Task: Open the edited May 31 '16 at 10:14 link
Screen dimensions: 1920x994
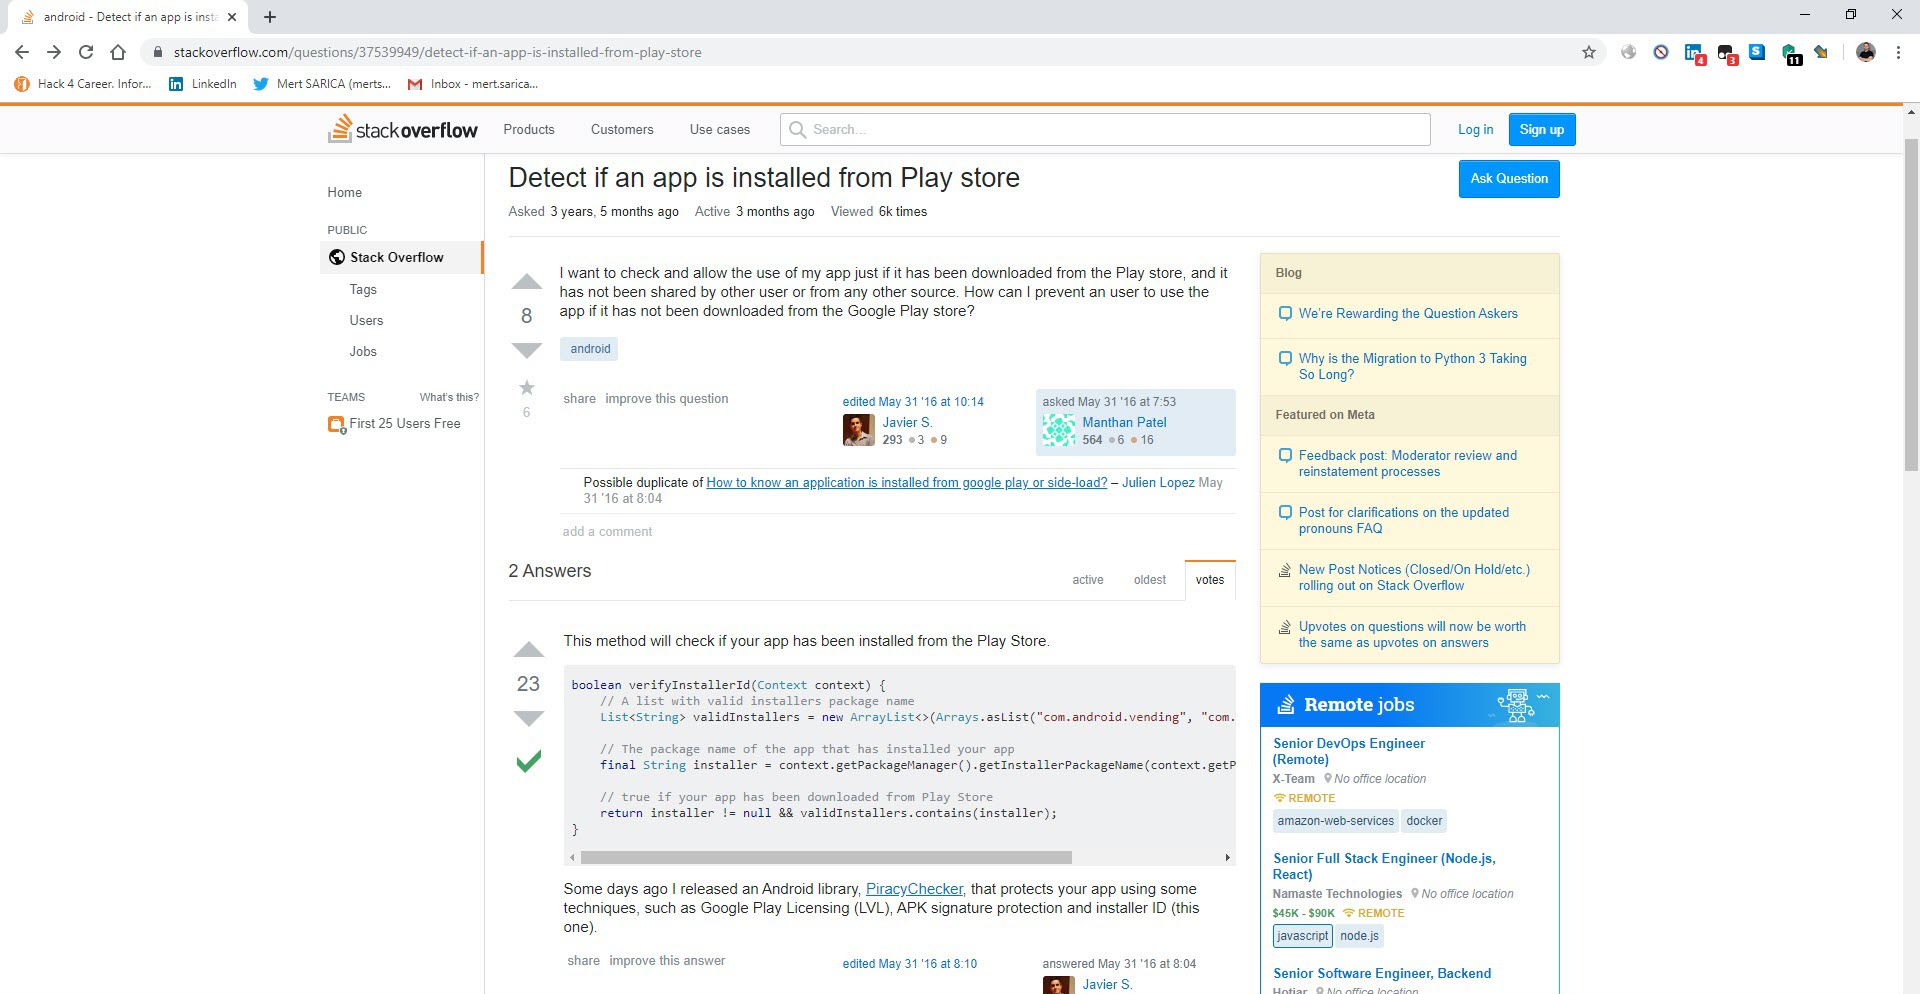Action: coord(913,402)
